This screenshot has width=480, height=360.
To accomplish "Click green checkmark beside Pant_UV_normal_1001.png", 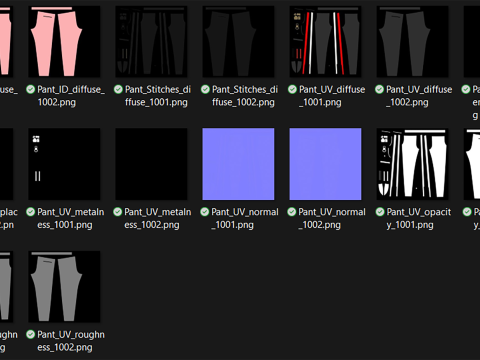I will click(204, 212).
